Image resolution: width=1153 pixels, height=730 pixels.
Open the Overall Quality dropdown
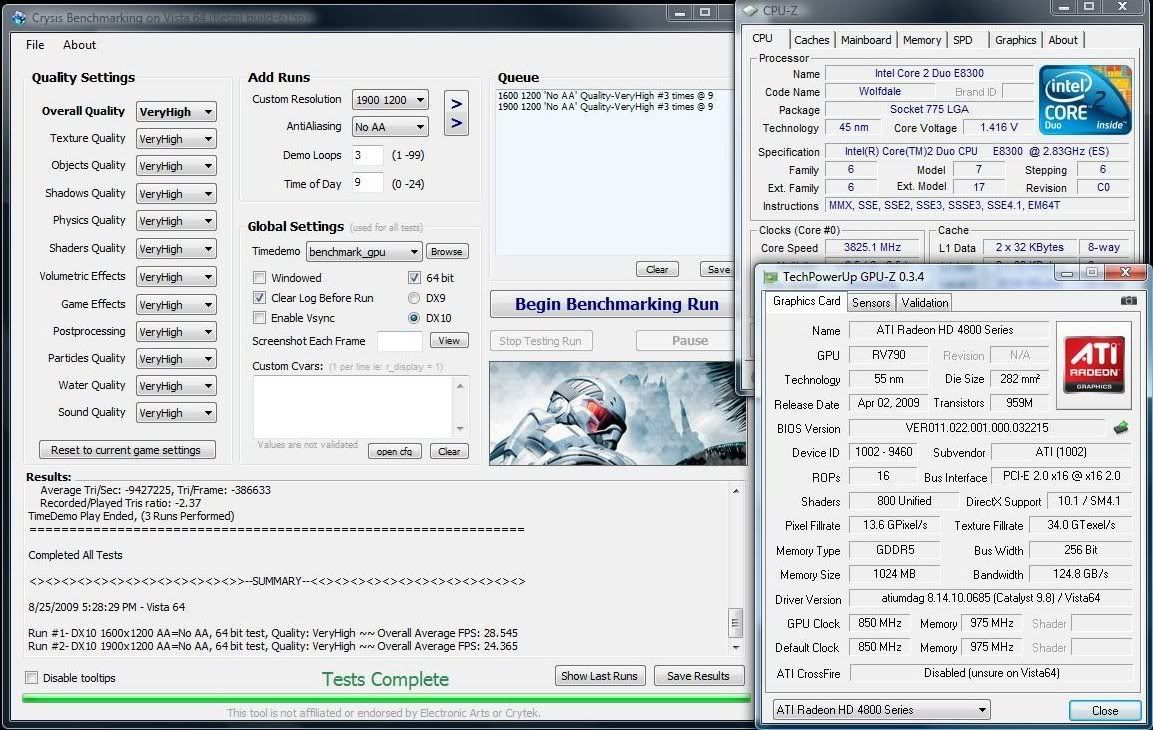[x=176, y=112]
